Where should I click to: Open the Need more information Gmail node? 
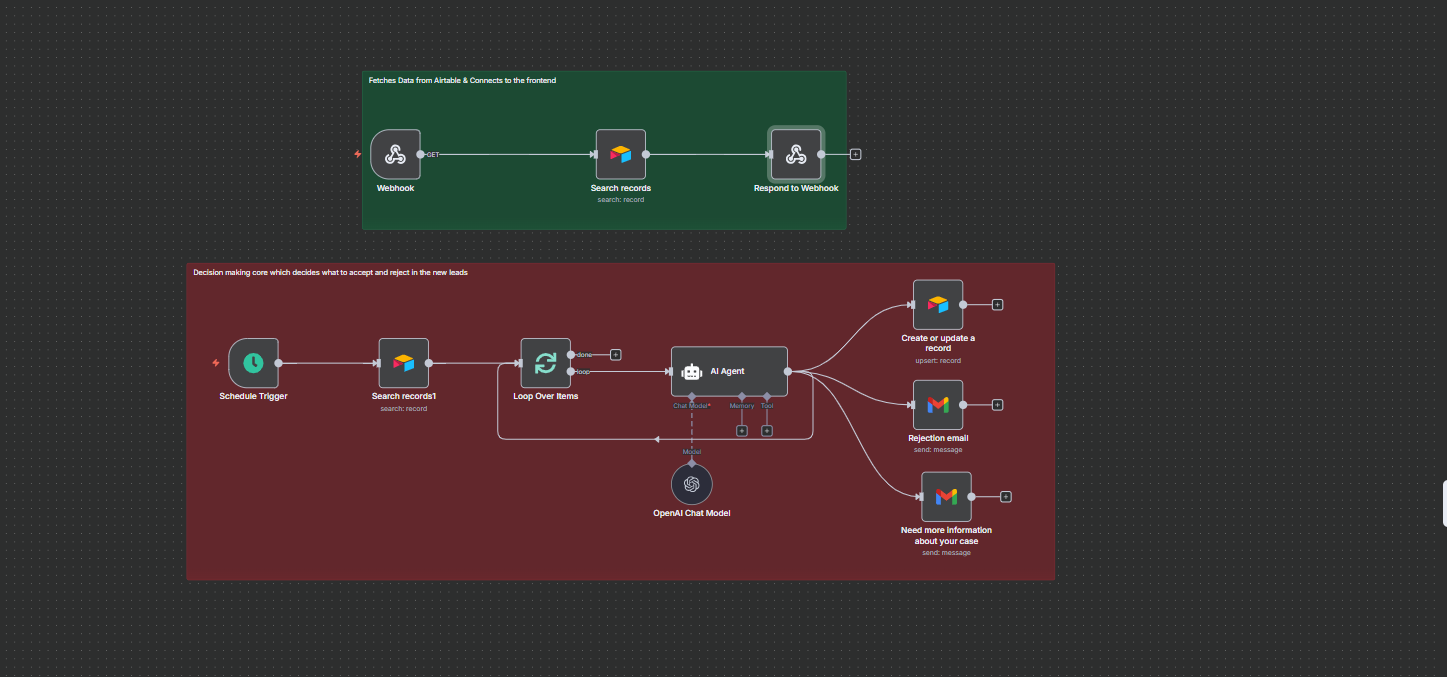945,496
